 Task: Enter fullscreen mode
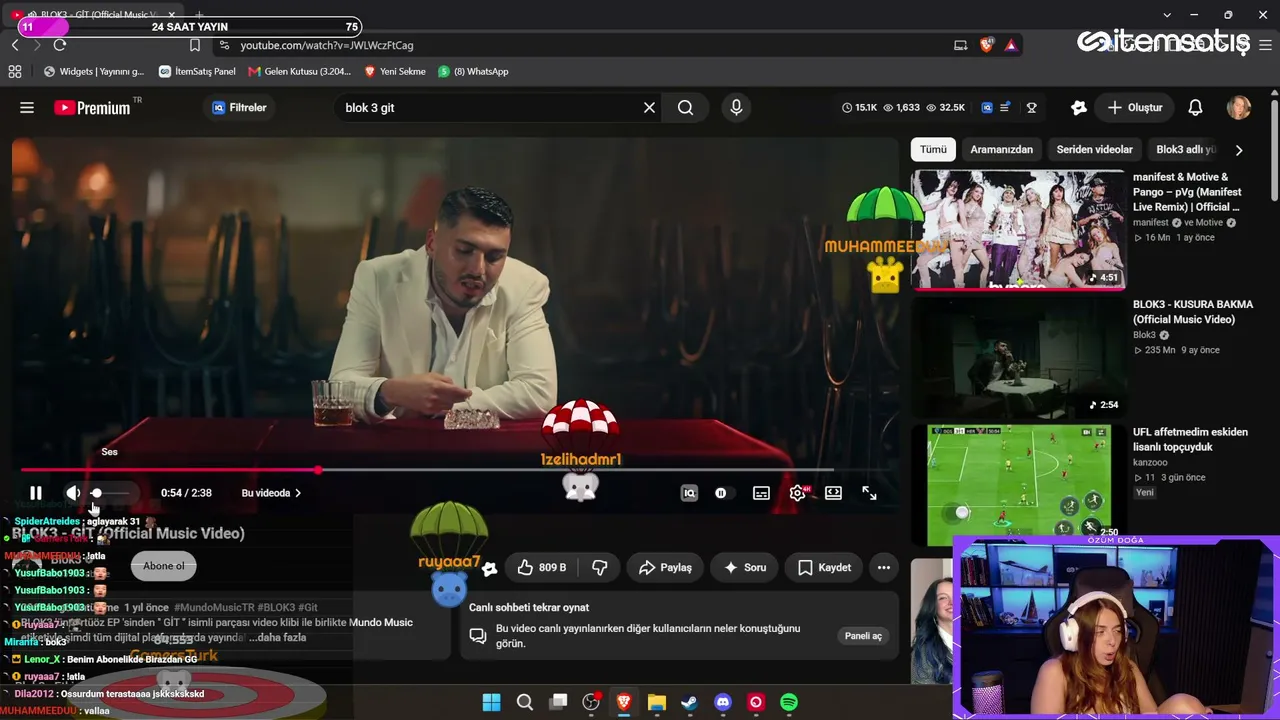(x=869, y=493)
